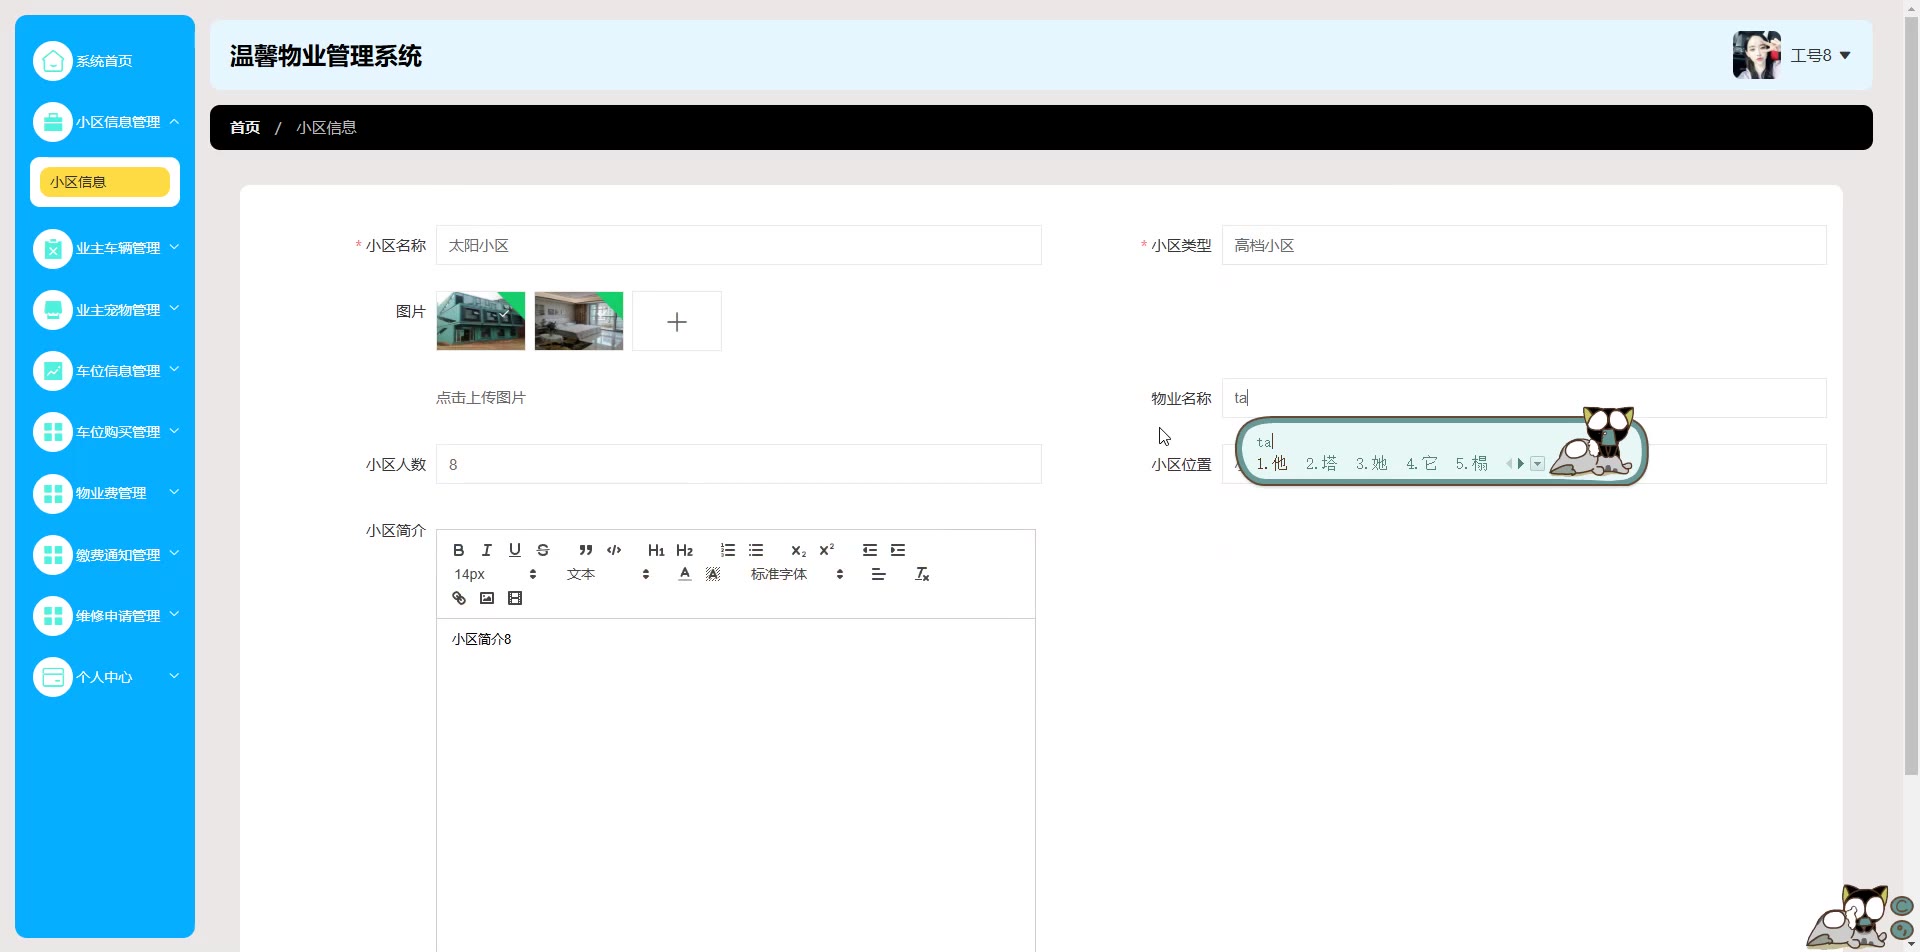The image size is (1920, 952).
Task: Open text background color picker
Action: [x=713, y=574]
